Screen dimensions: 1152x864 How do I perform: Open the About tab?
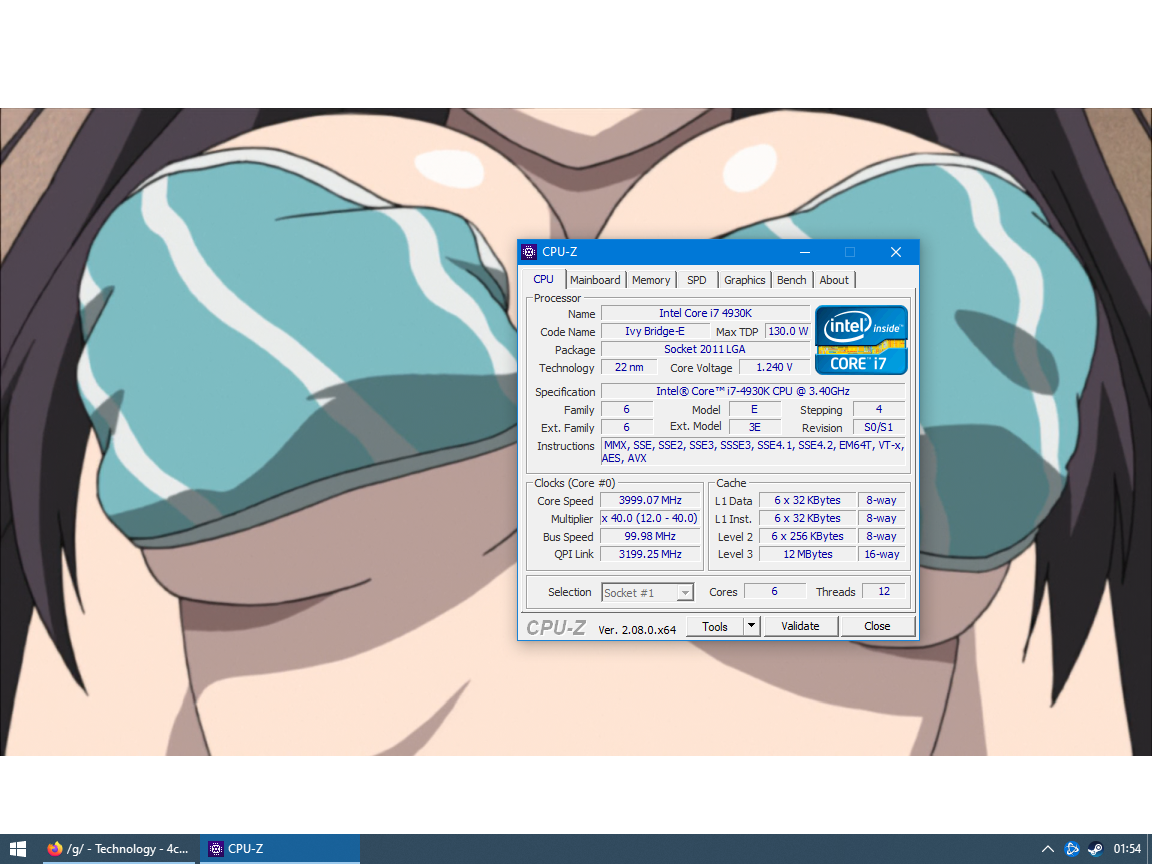coord(834,280)
